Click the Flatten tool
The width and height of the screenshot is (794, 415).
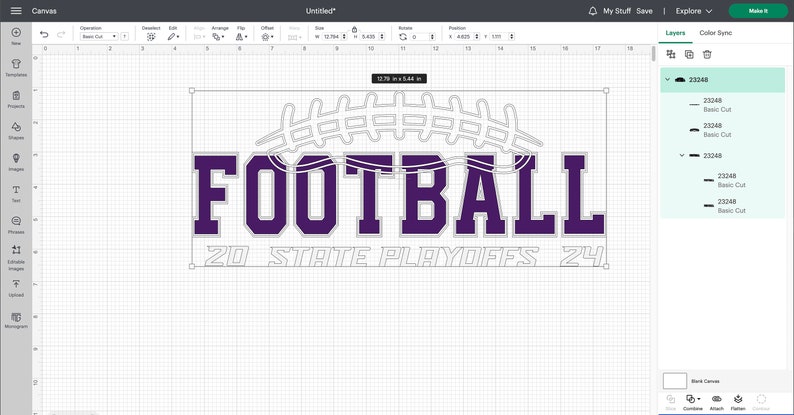738,402
